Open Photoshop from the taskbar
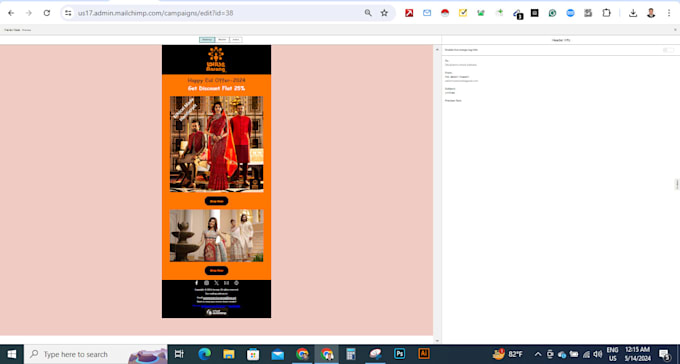The image size is (680, 364). coord(399,354)
